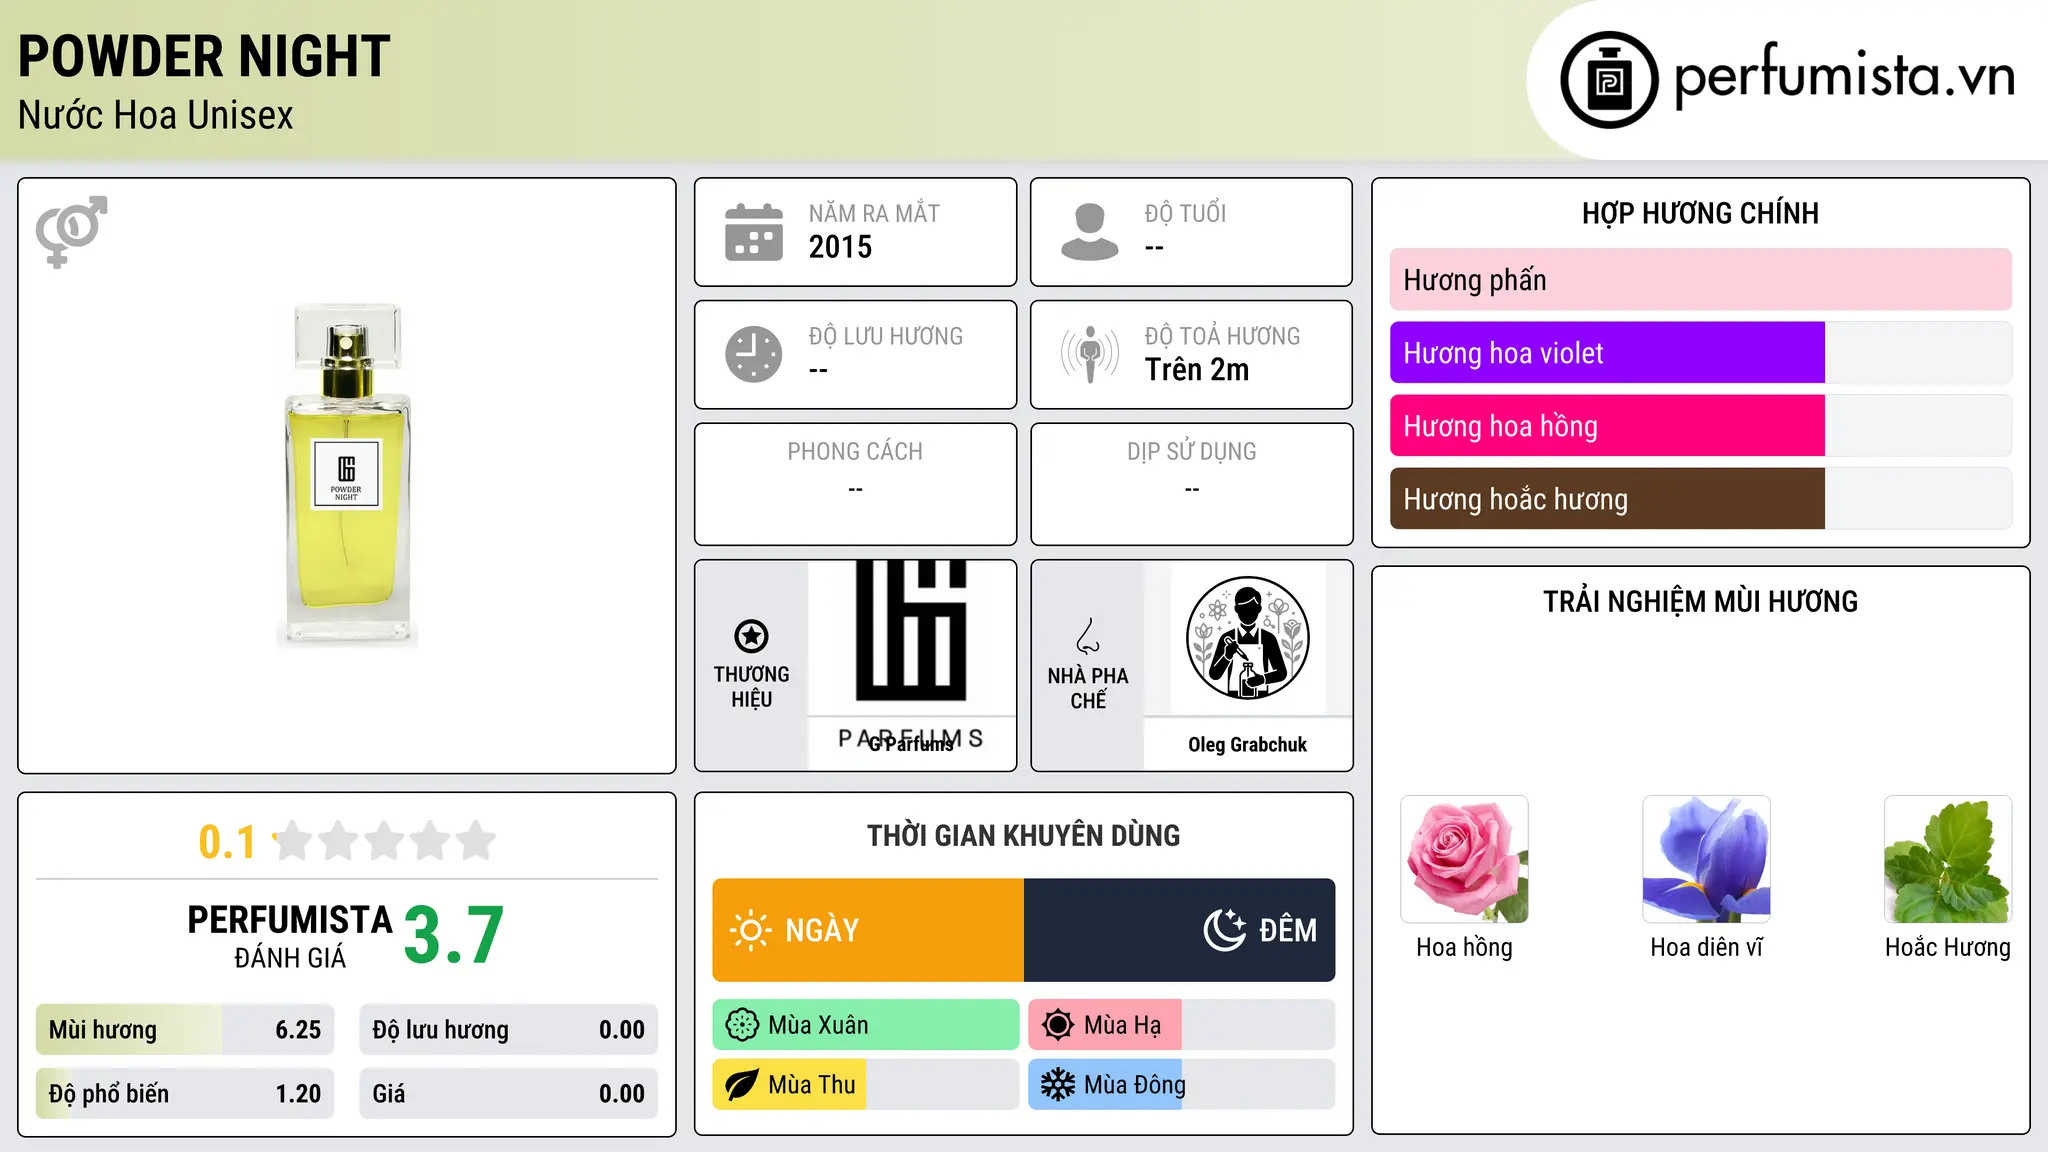Click the five-star rating row

click(x=385, y=841)
